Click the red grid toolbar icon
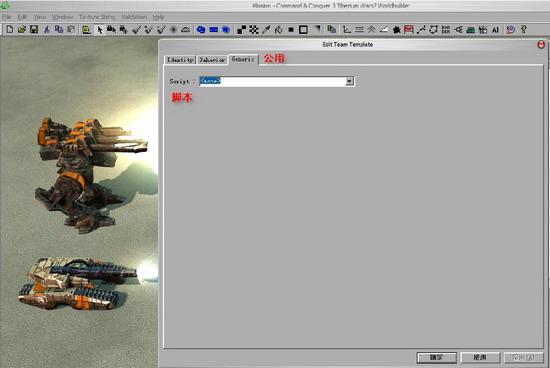550x368 pixels. click(409, 30)
